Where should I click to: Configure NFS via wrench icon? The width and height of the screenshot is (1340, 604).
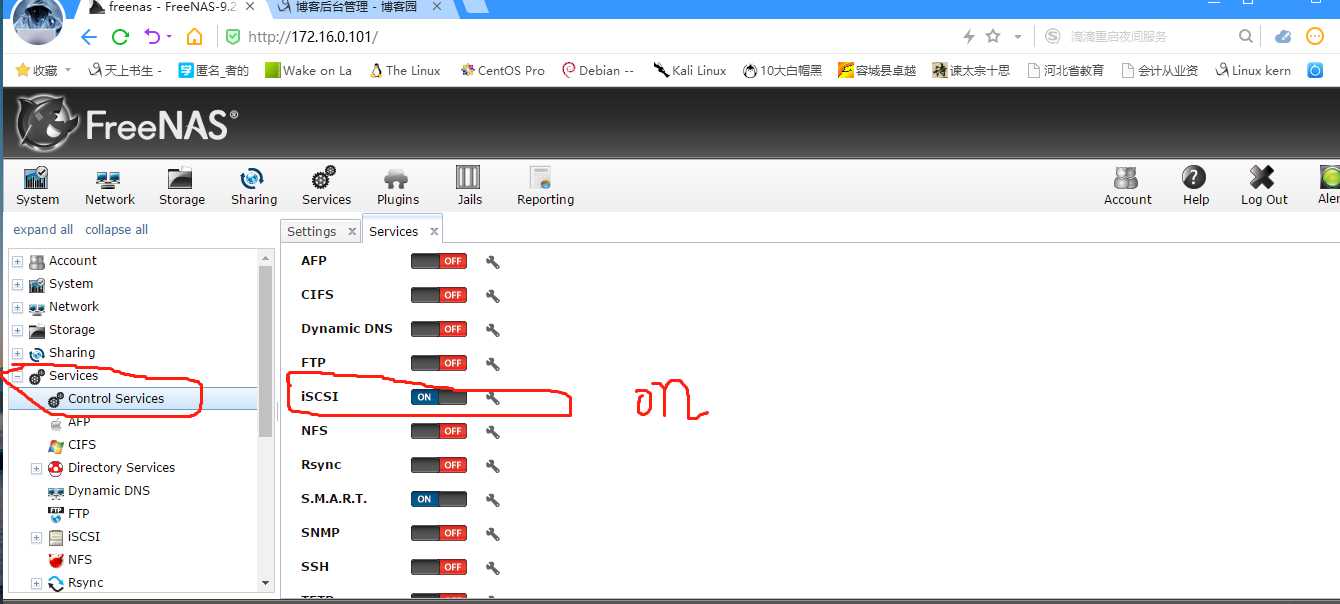coord(492,432)
